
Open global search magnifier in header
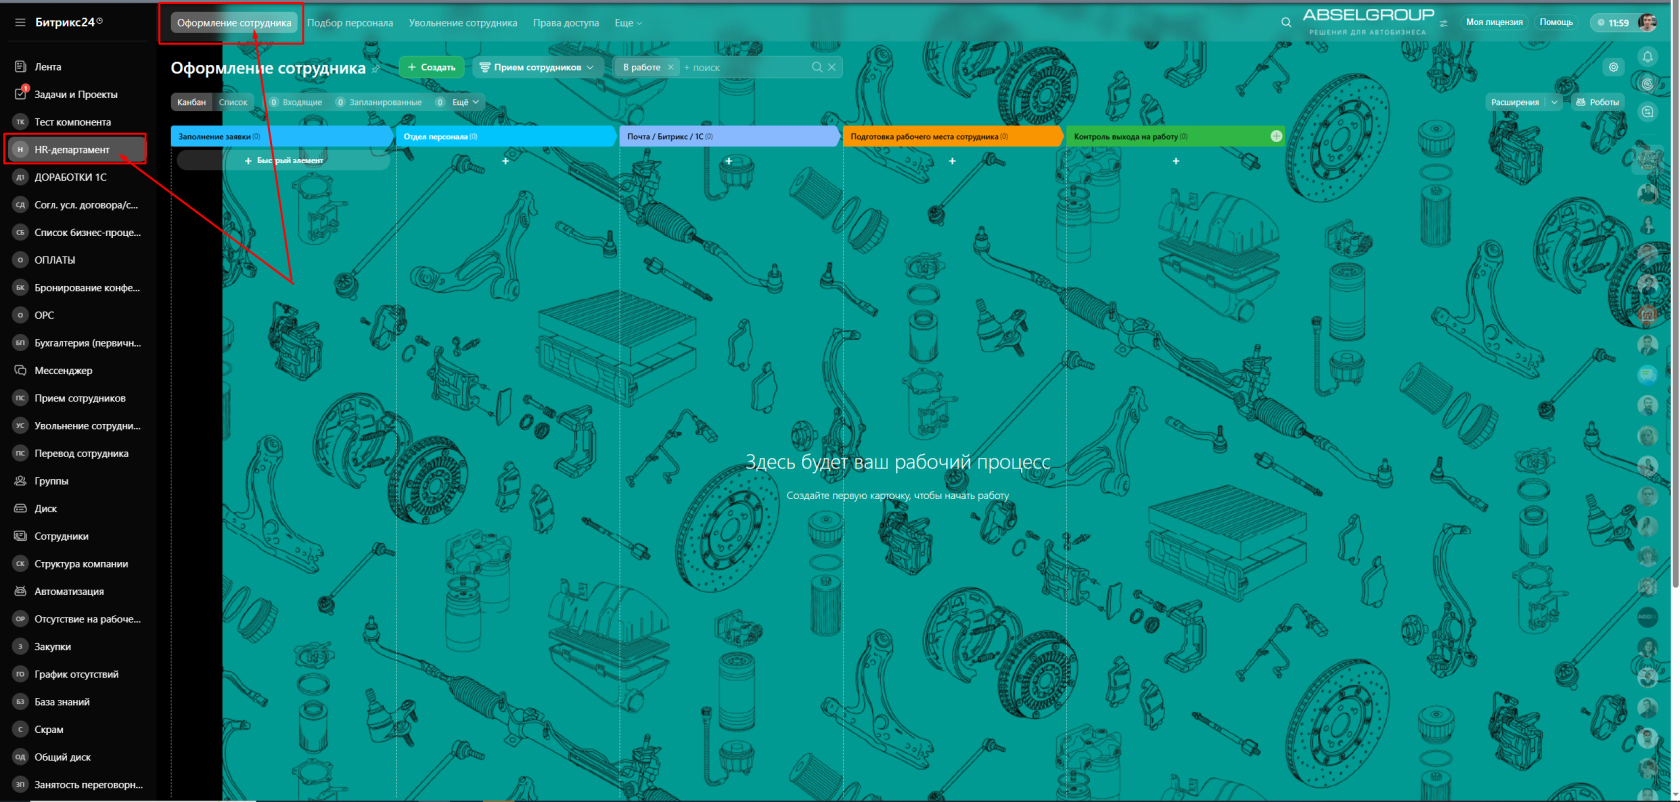tap(1286, 22)
